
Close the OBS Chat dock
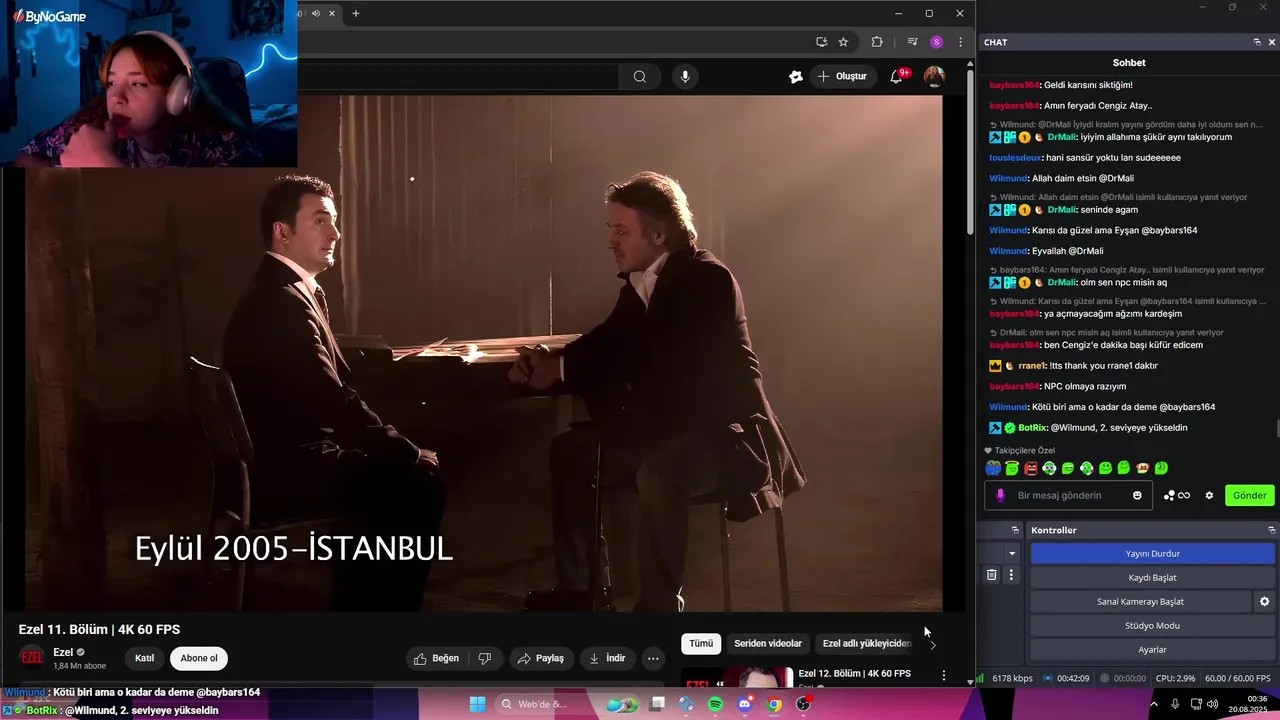tap(1272, 42)
